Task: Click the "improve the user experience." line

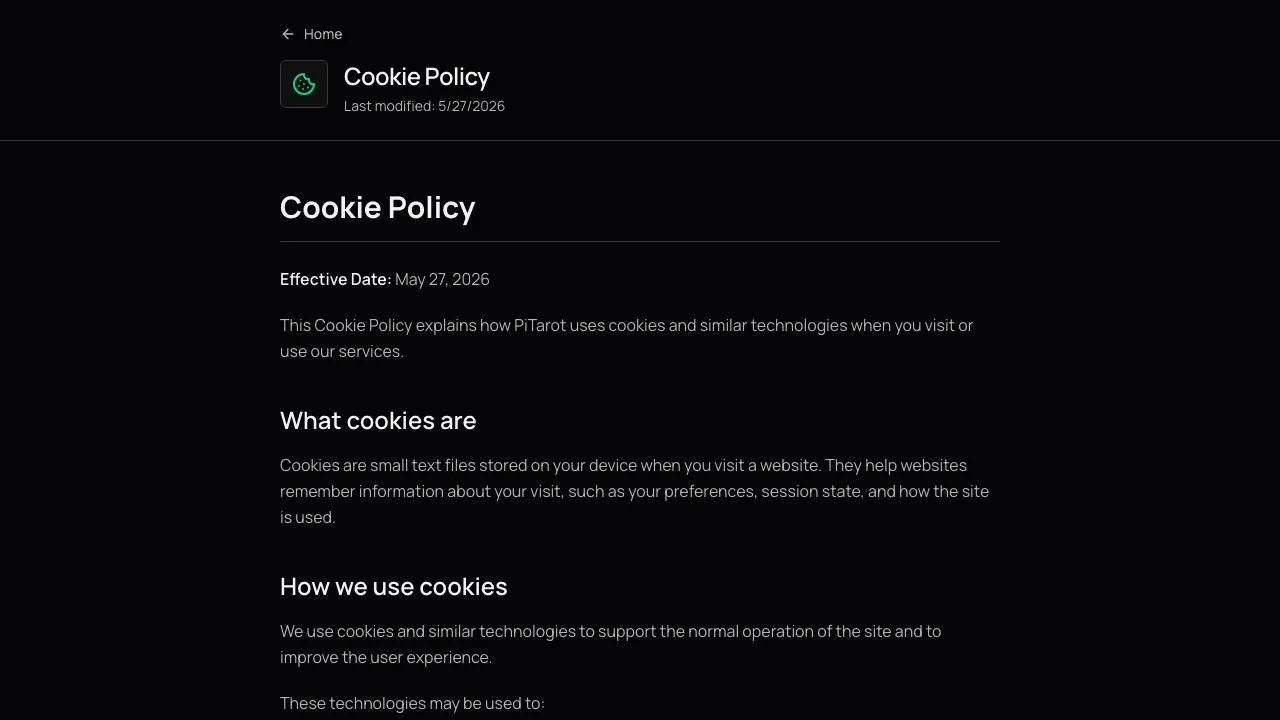Action: [x=386, y=657]
